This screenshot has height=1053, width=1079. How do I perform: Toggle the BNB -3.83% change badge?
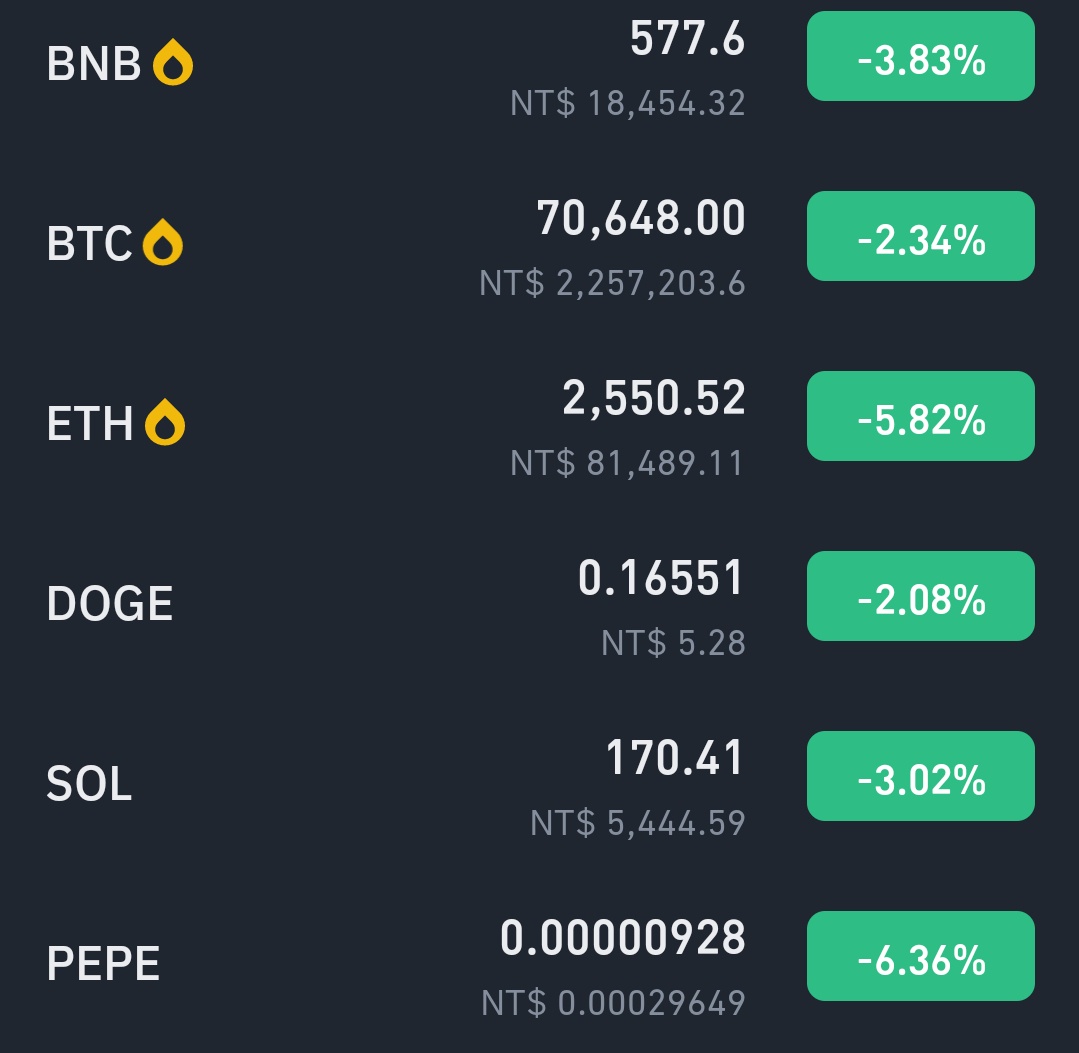(921, 56)
